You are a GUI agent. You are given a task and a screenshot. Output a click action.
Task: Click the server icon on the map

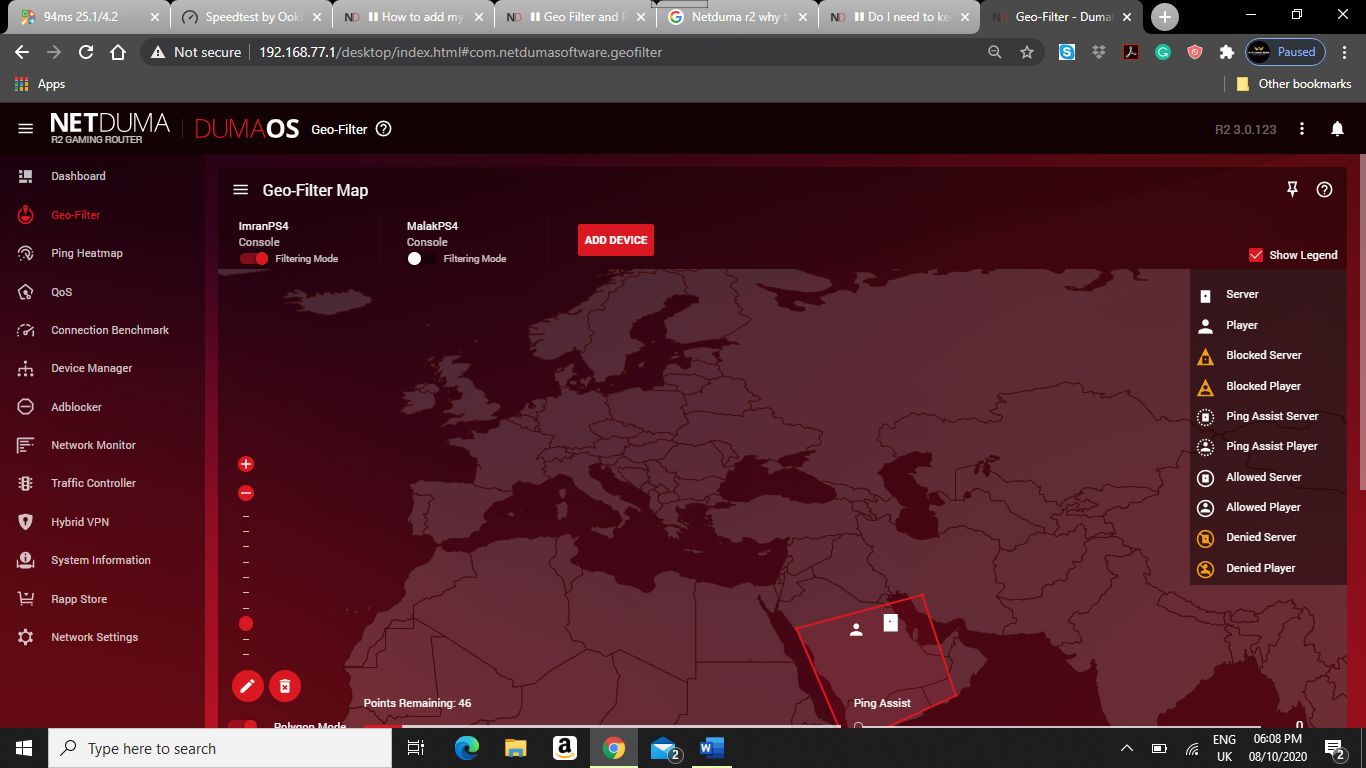[x=890, y=623]
